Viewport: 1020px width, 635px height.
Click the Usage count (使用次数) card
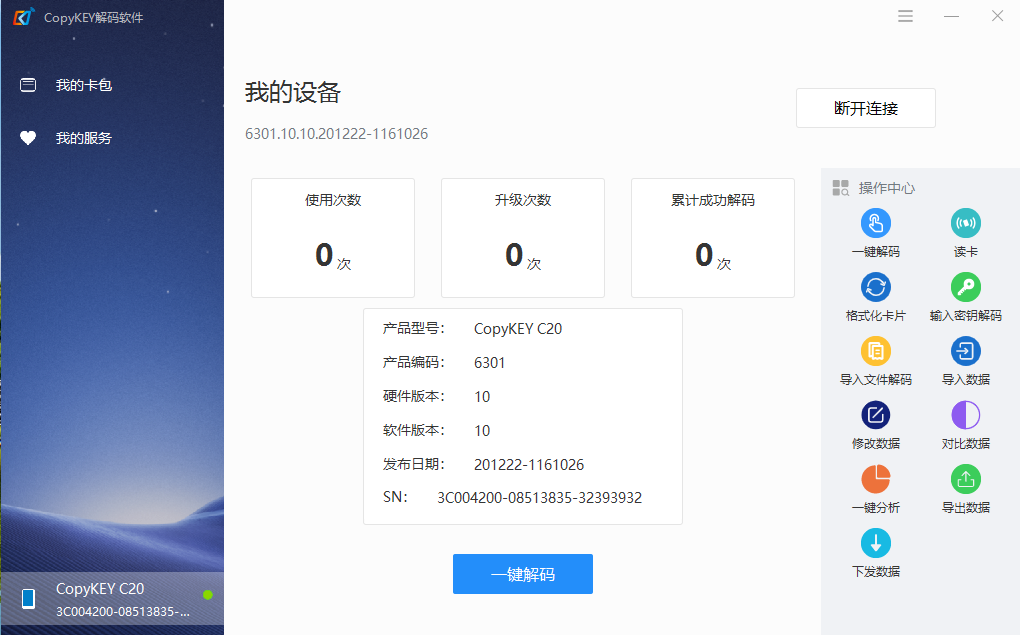(x=333, y=238)
